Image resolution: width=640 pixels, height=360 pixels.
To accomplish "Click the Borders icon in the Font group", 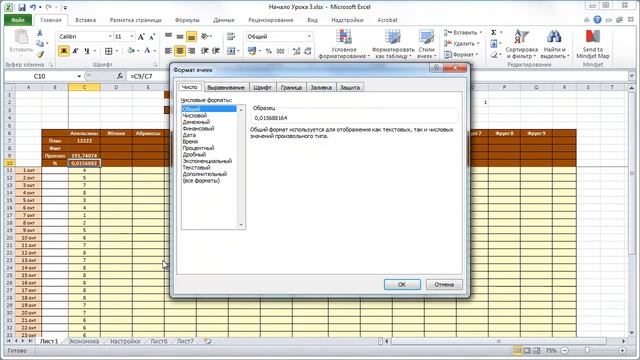I will click(x=108, y=51).
